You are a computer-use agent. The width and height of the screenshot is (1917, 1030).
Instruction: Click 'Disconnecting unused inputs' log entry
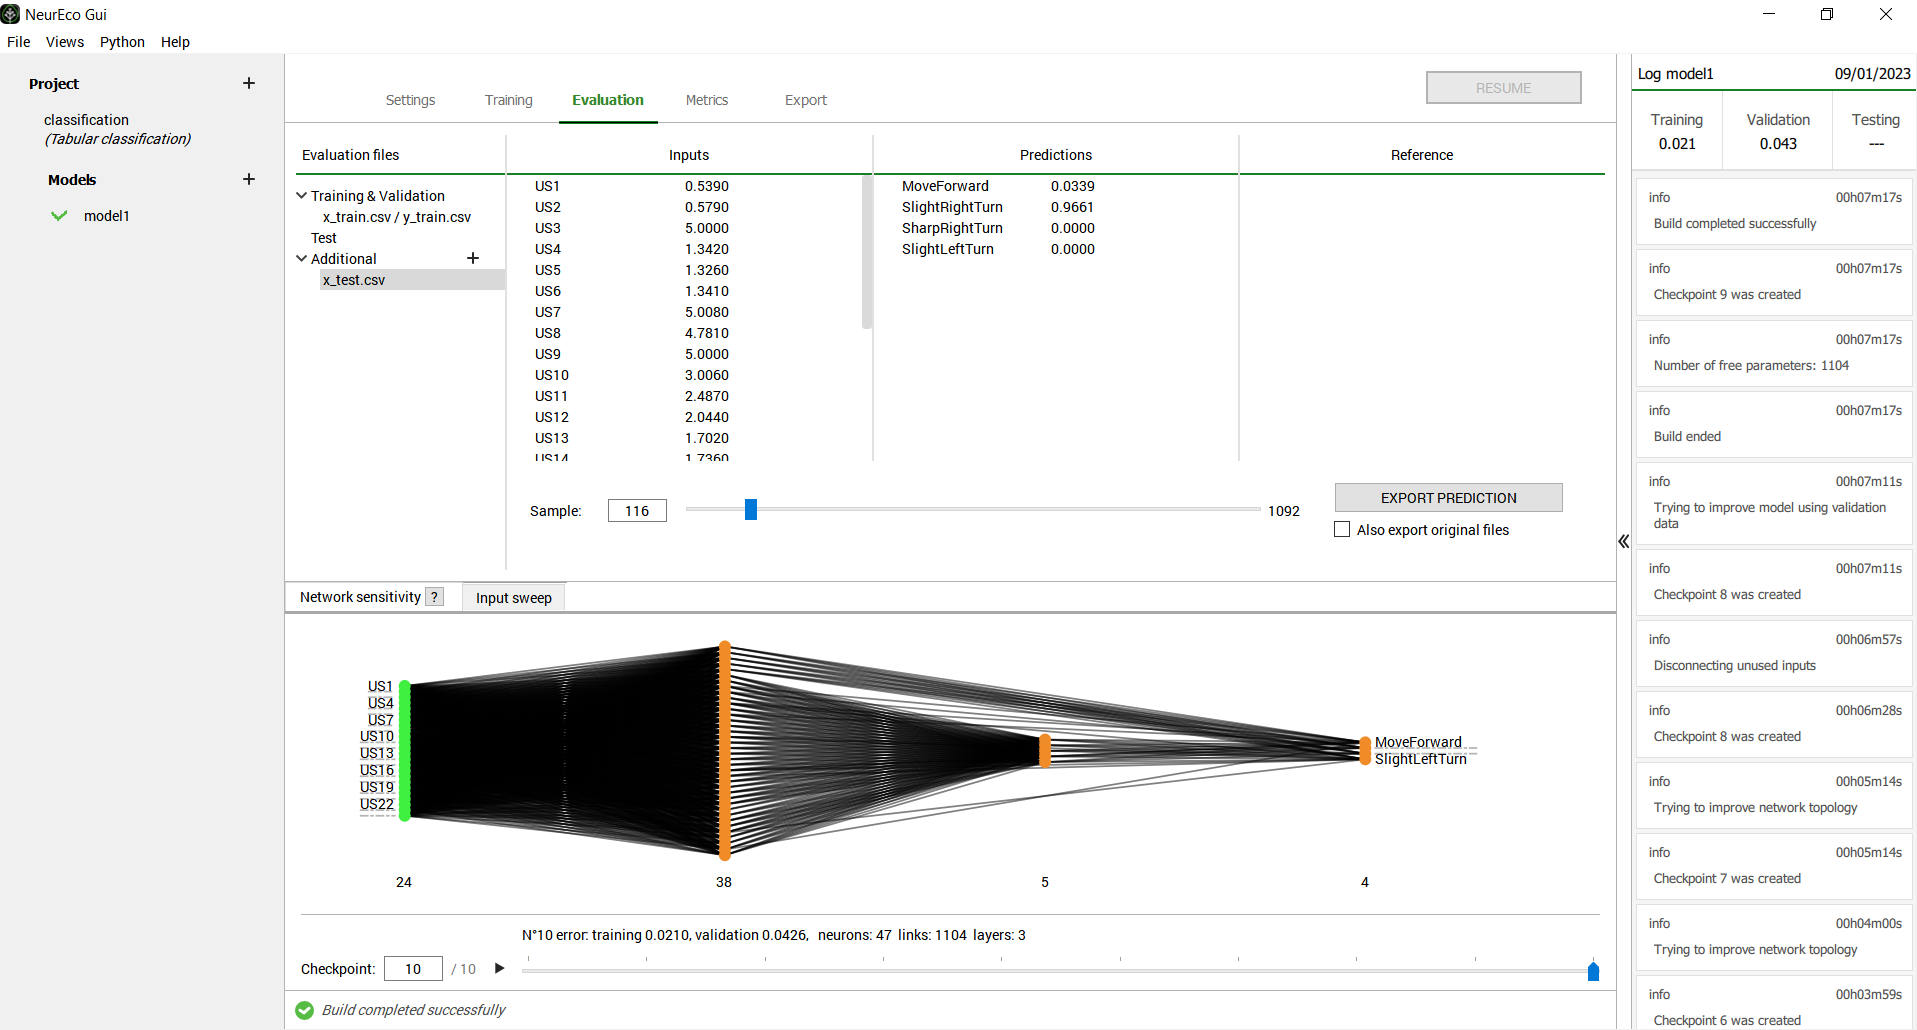point(1774,654)
